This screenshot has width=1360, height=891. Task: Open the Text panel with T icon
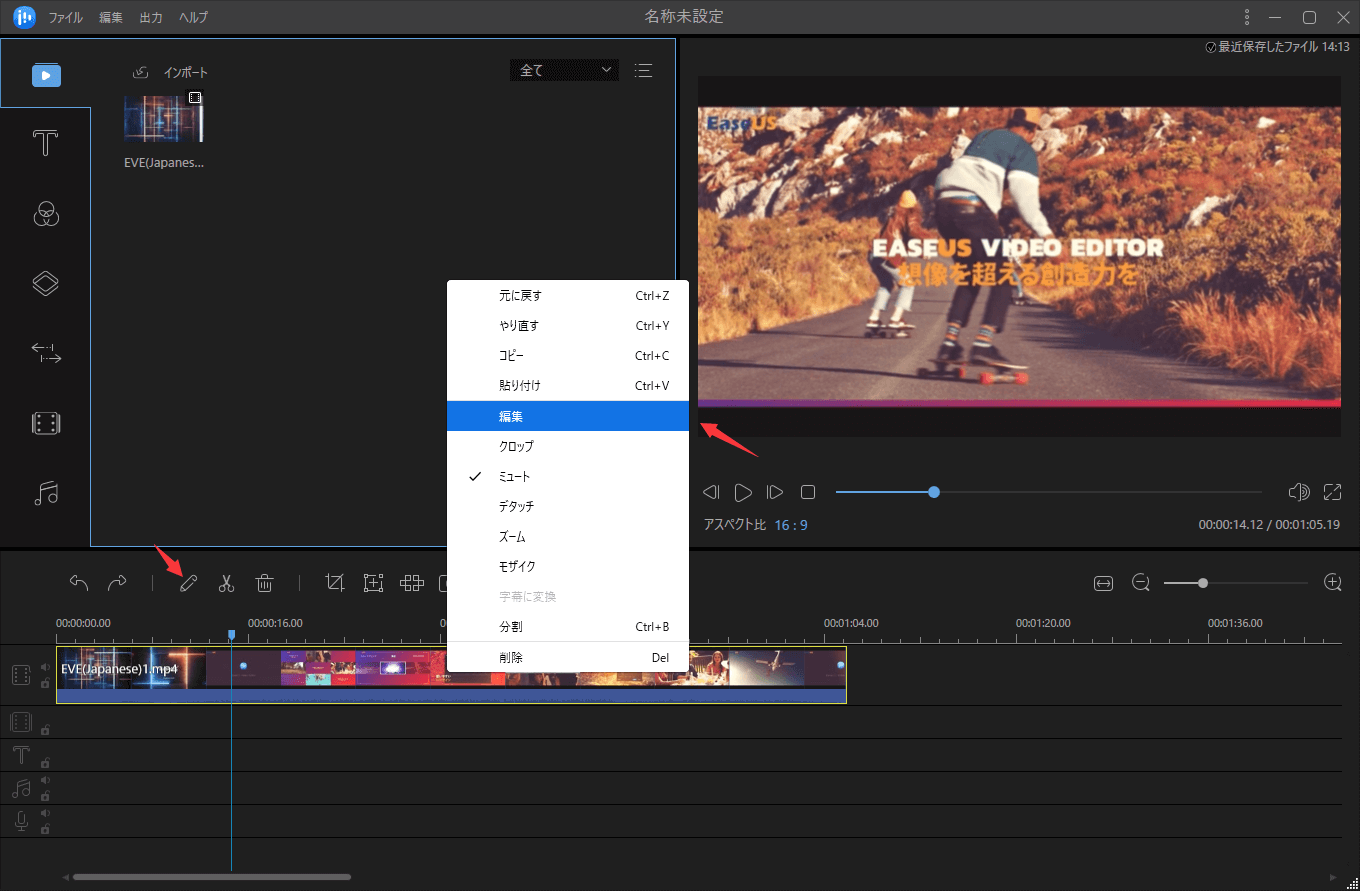[x=46, y=143]
